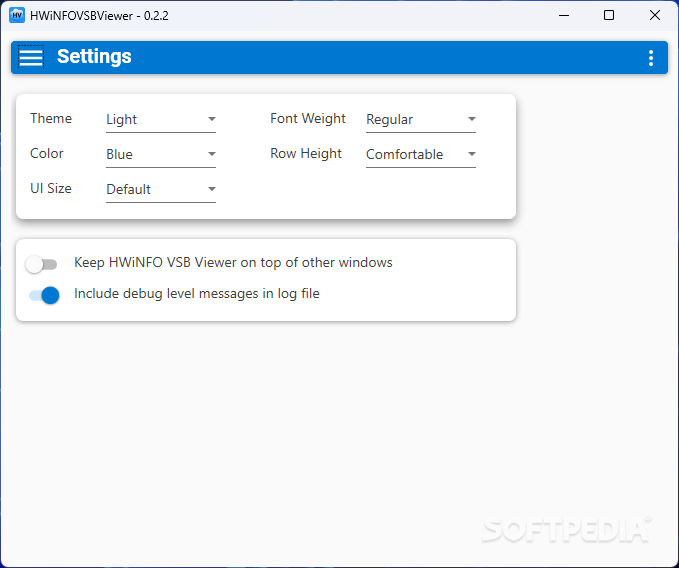679x568 pixels.
Task: Click the 'Include debug level messages' text
Action: tap(197, 294)
